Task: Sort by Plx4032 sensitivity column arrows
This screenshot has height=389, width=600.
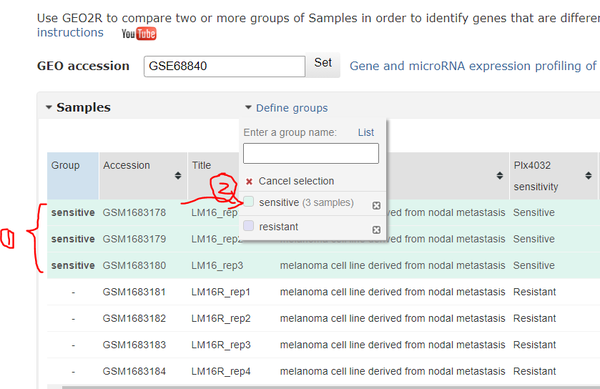Action: pyautogui.click(x=588, y=176)
